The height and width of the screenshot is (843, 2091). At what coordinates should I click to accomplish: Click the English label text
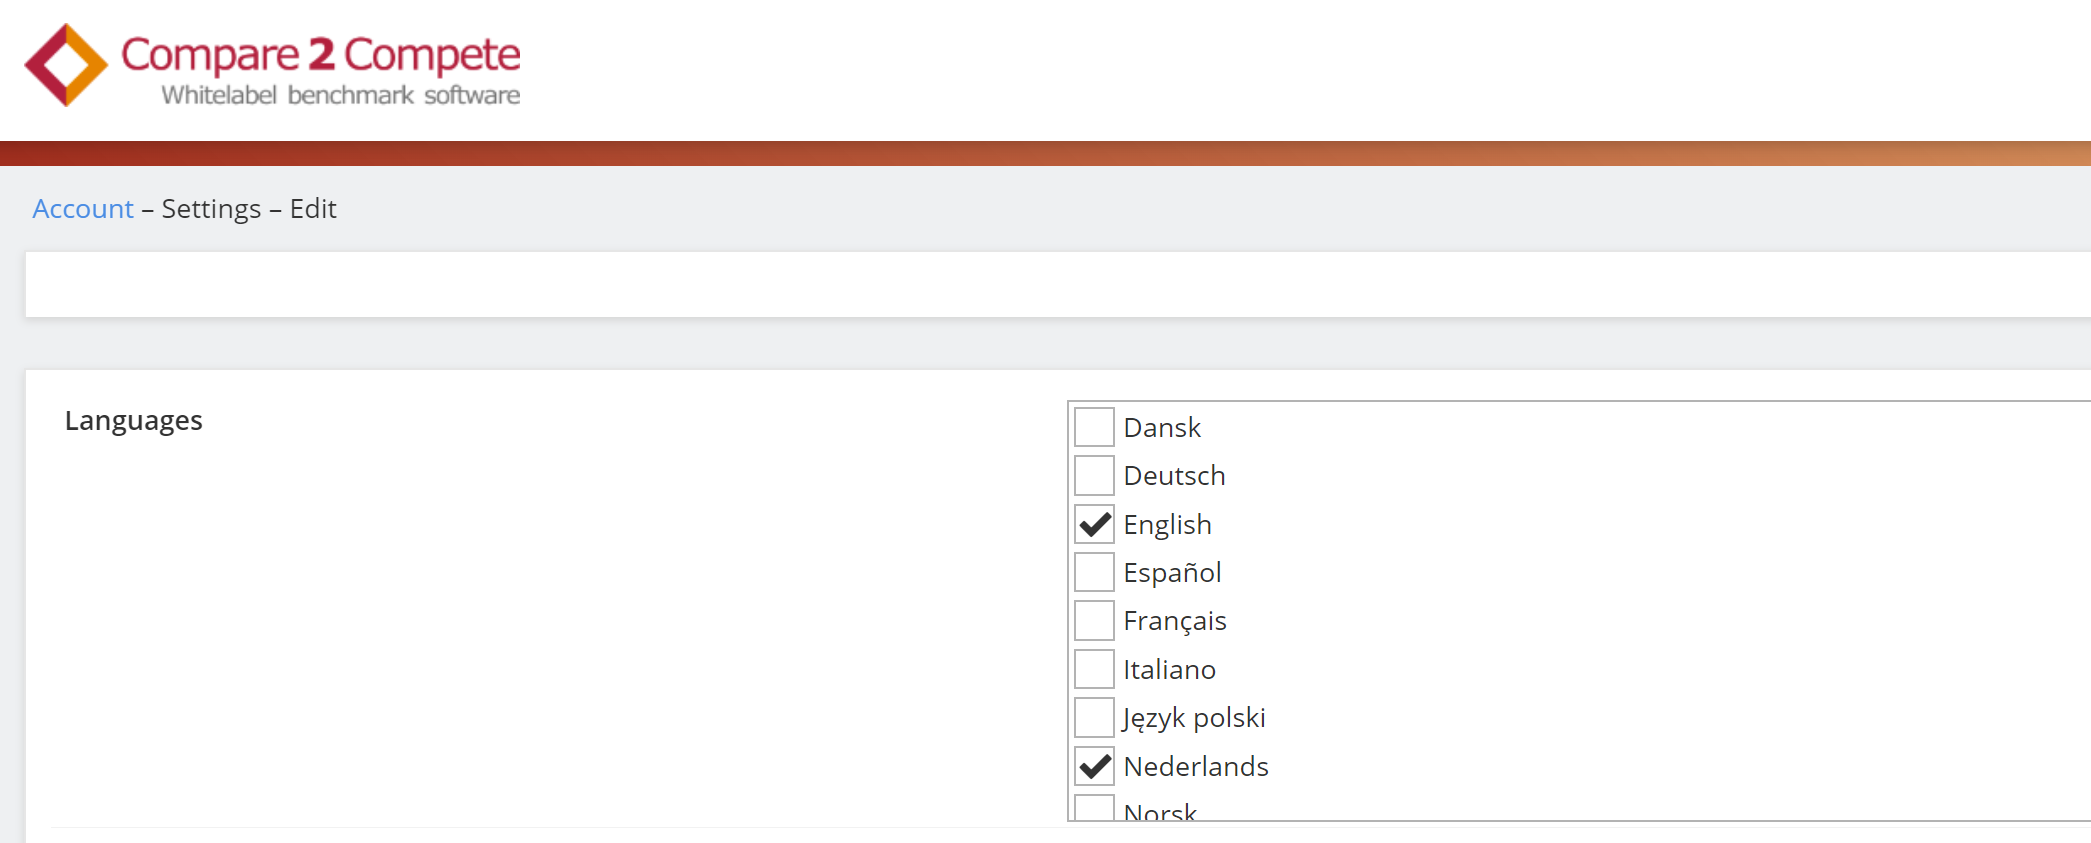coord(1167,525)
